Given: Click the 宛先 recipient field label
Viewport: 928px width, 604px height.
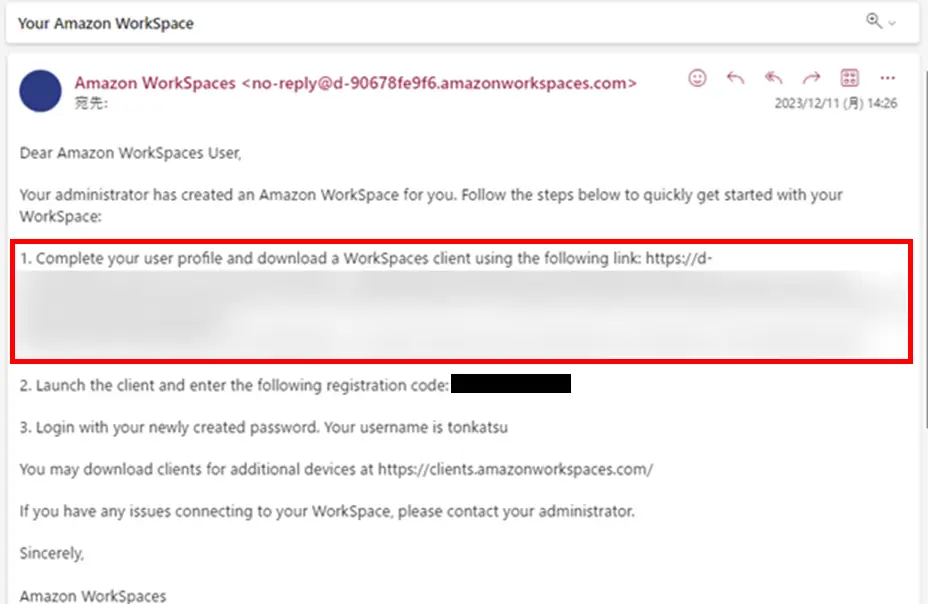Looking at the screenshot, I should [x=91, y=104].
